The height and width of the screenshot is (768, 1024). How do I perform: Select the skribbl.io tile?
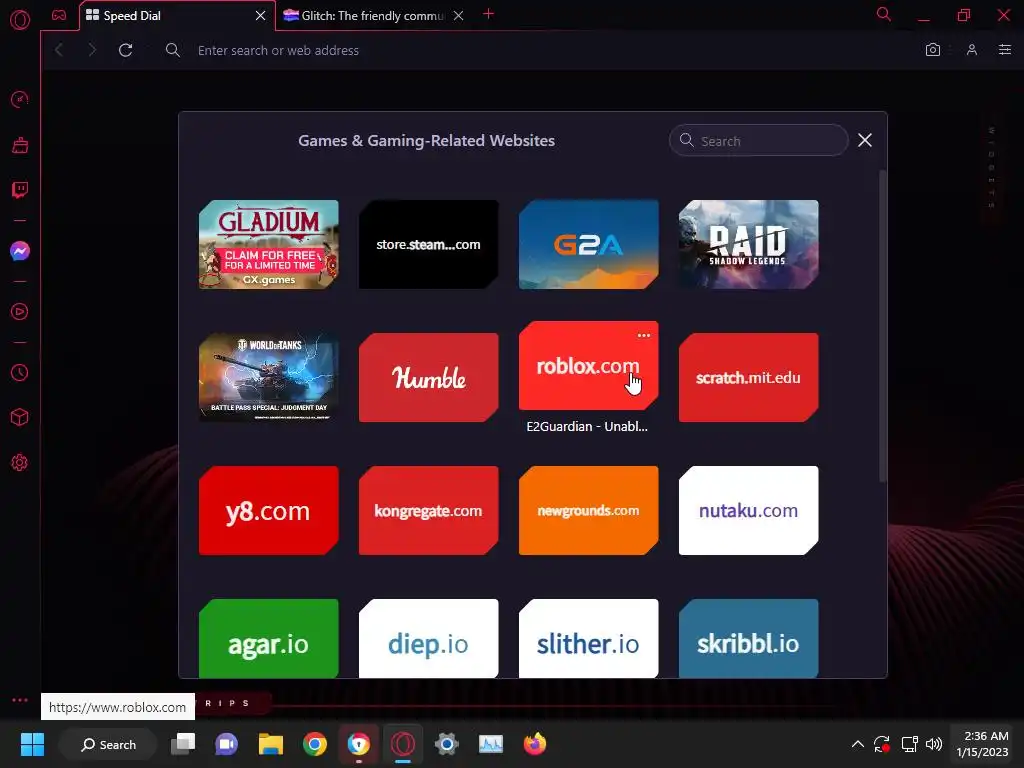pyautogui.click(x=748, y=639)
